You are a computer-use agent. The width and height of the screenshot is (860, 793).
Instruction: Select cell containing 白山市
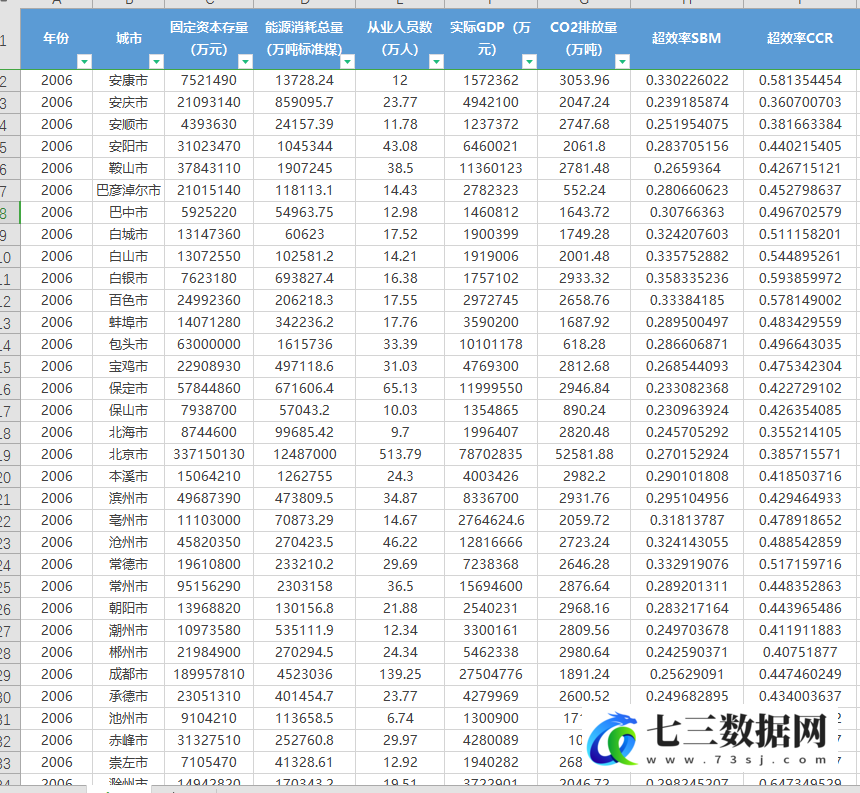click(129, 256)
